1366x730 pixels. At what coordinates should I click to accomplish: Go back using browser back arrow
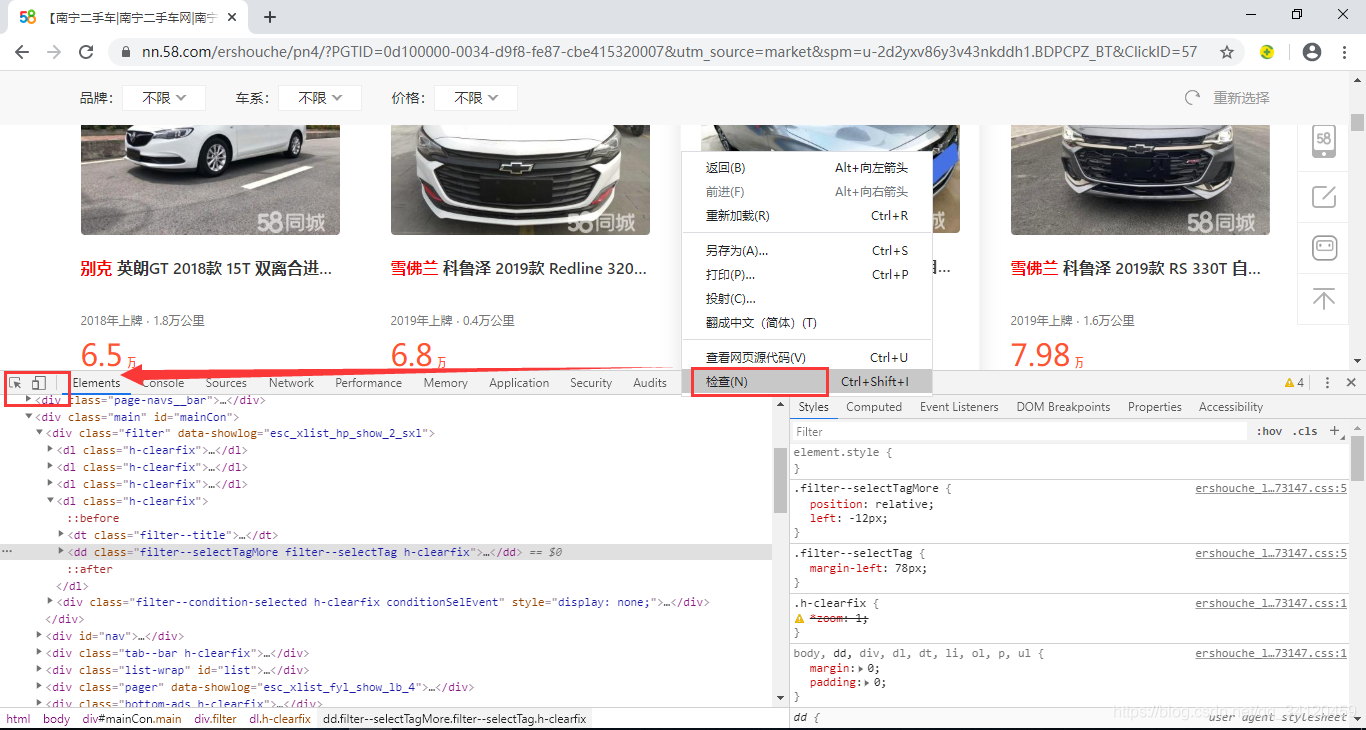pyautogui.click(x=24, y=52)
